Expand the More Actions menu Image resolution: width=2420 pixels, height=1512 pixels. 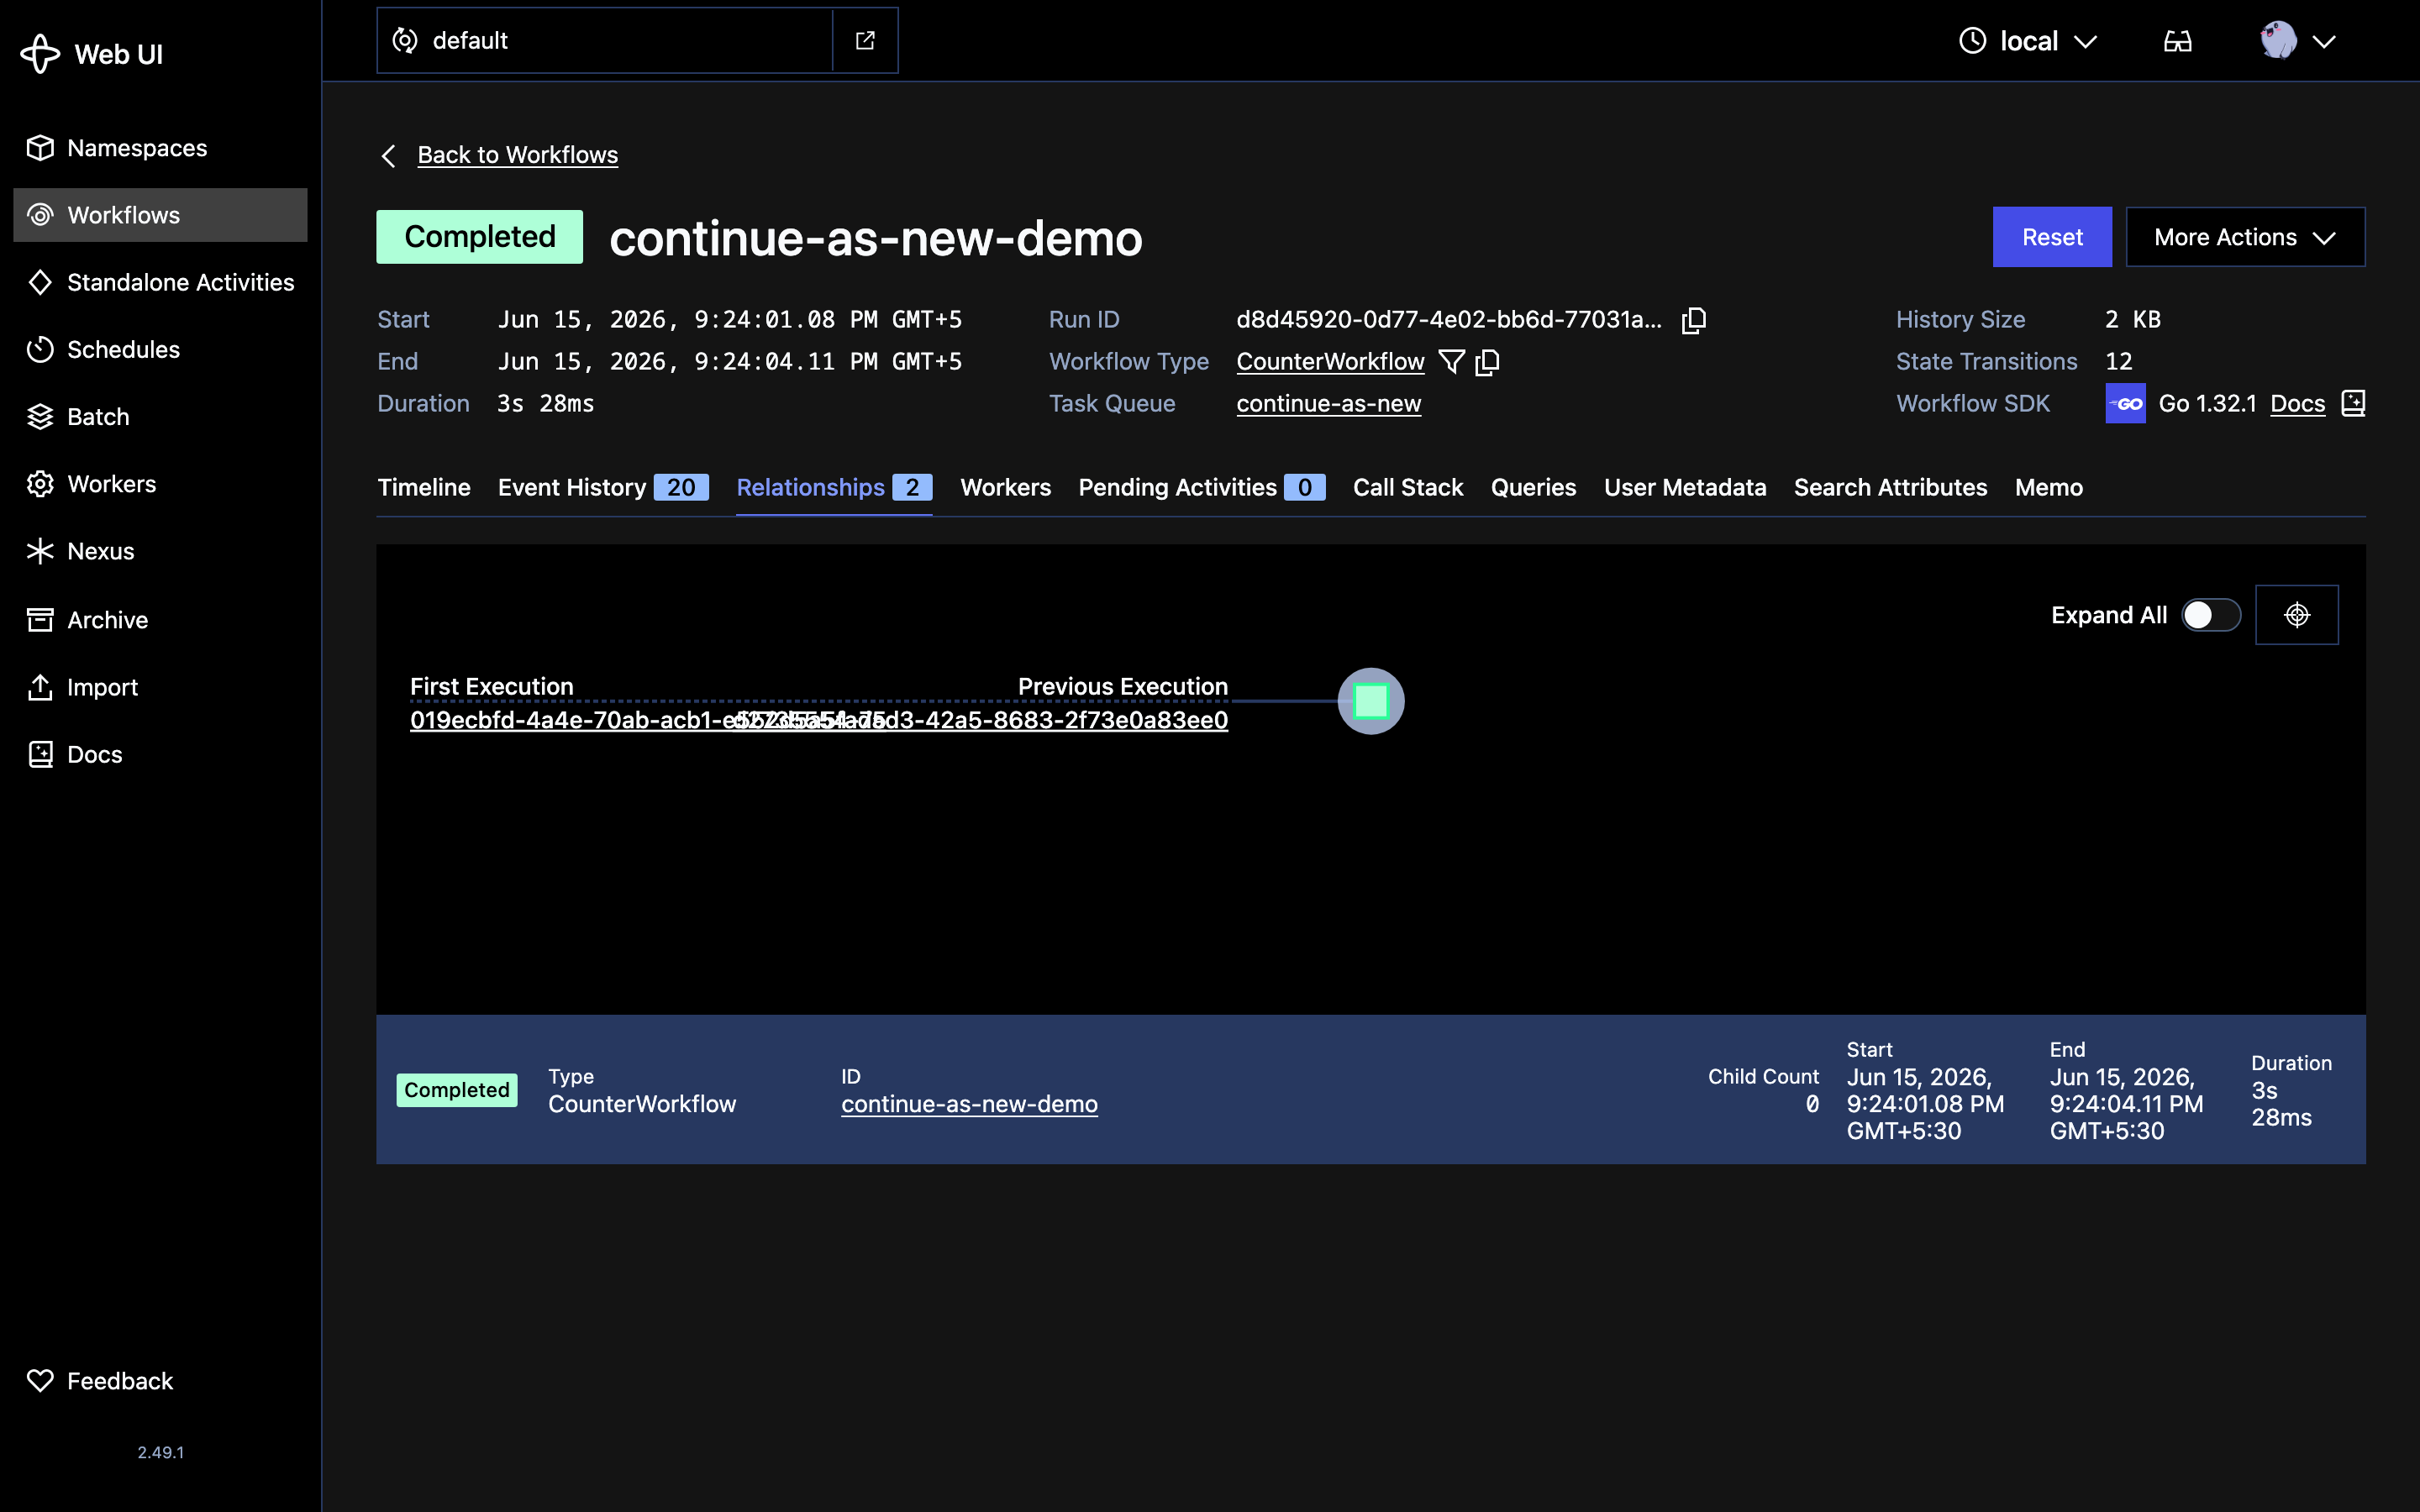coord(2245,237)
